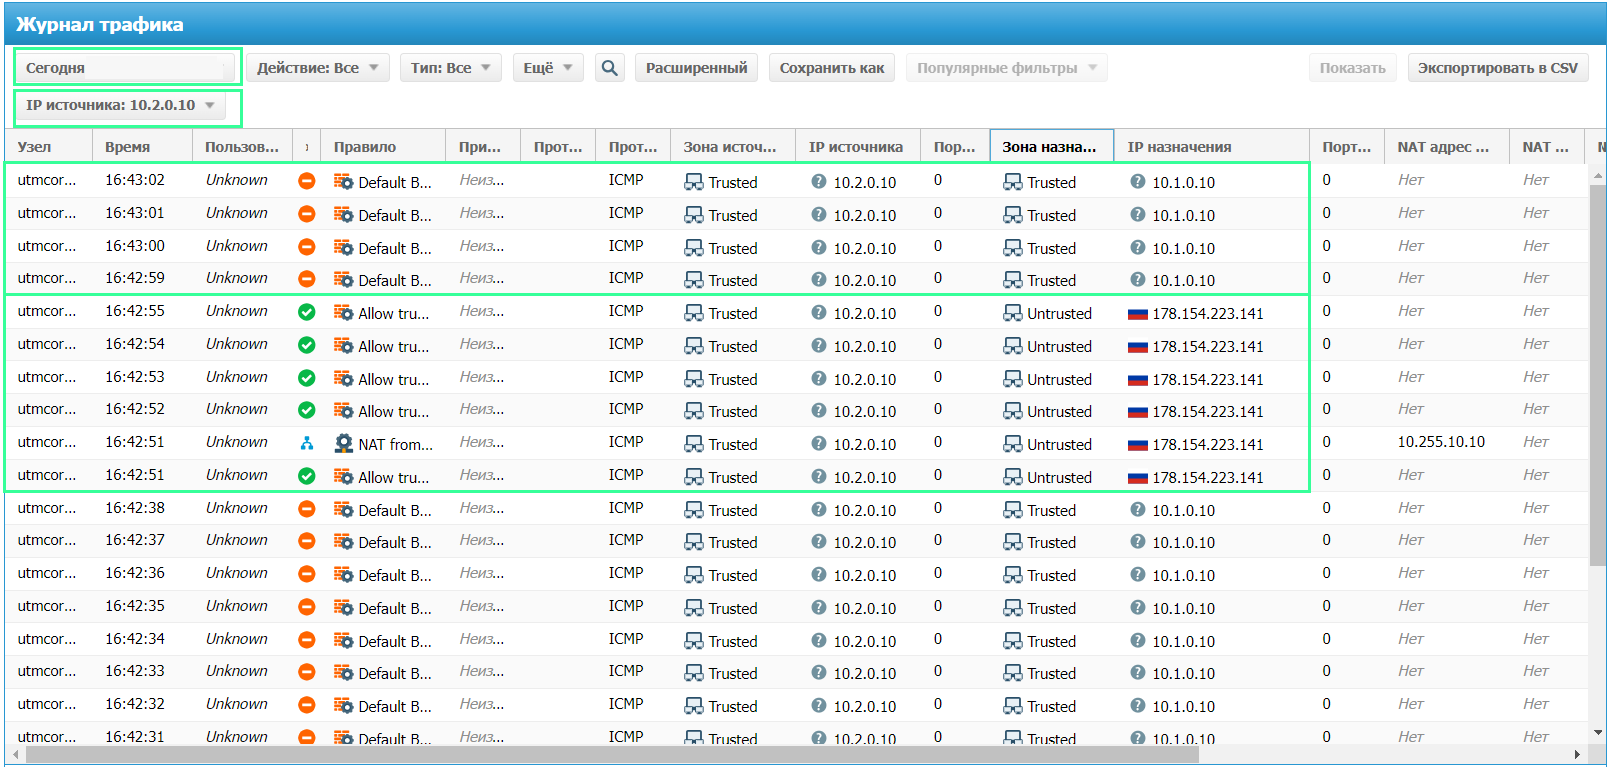The image size is (1607, 767).
Task: Click the horizontal scrollbar thumb
Action: pyautogui.click(x=612, y=755)
